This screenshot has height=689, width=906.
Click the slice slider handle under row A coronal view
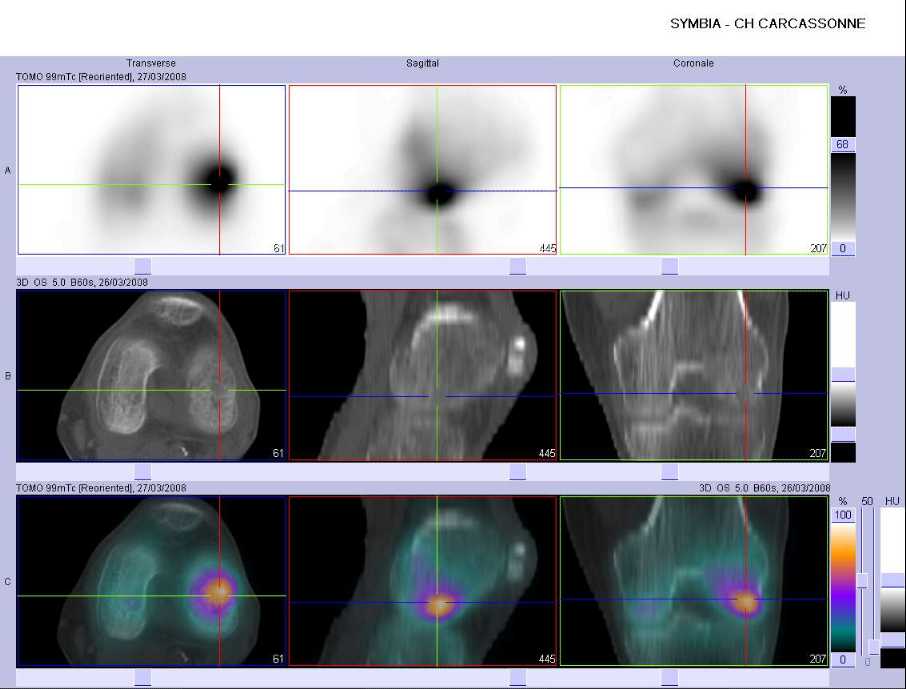pyautogui.click(x=670, y=266)
